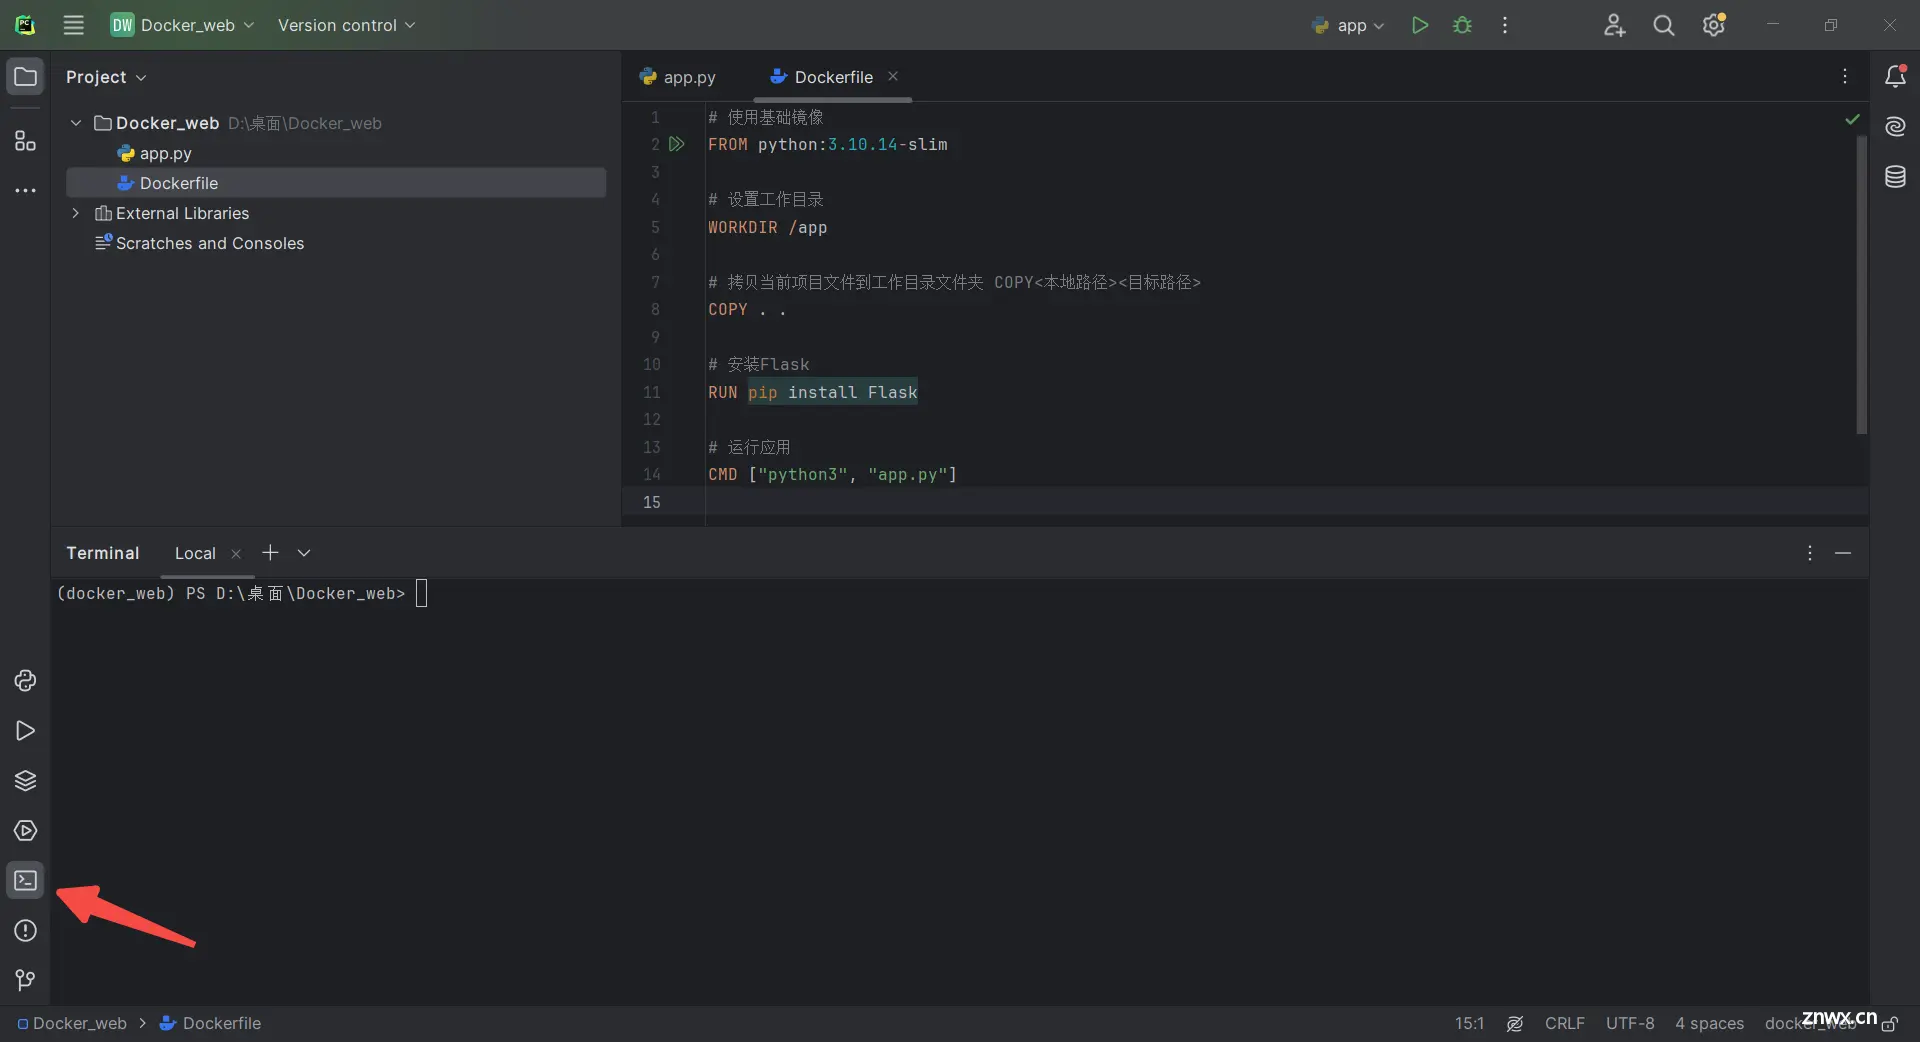Switch to the app.py editor tab
The image size is (1920, 1042).
click(679, 77)
